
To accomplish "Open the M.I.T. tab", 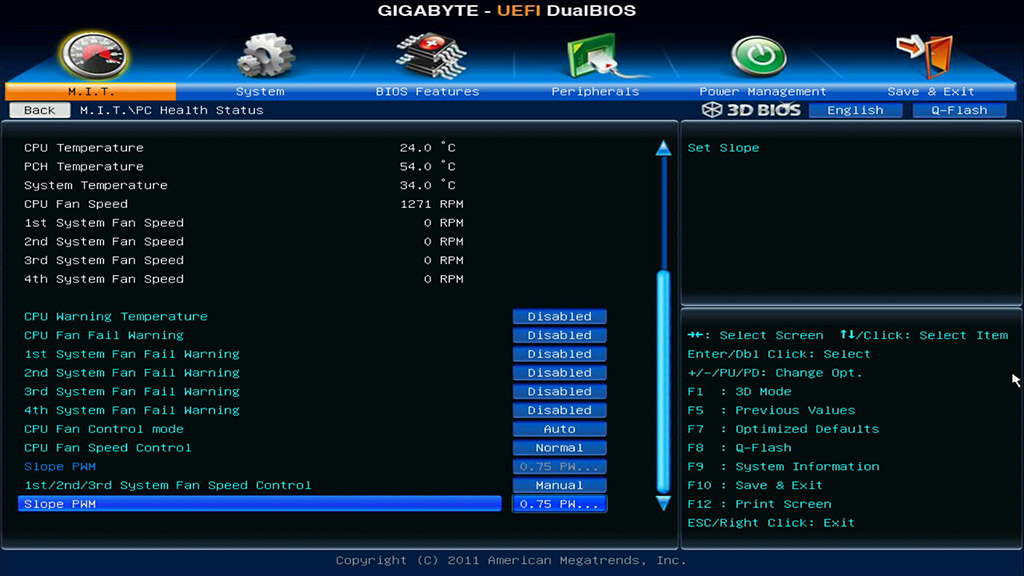I will pyautogui.click(x=91, y=91).
